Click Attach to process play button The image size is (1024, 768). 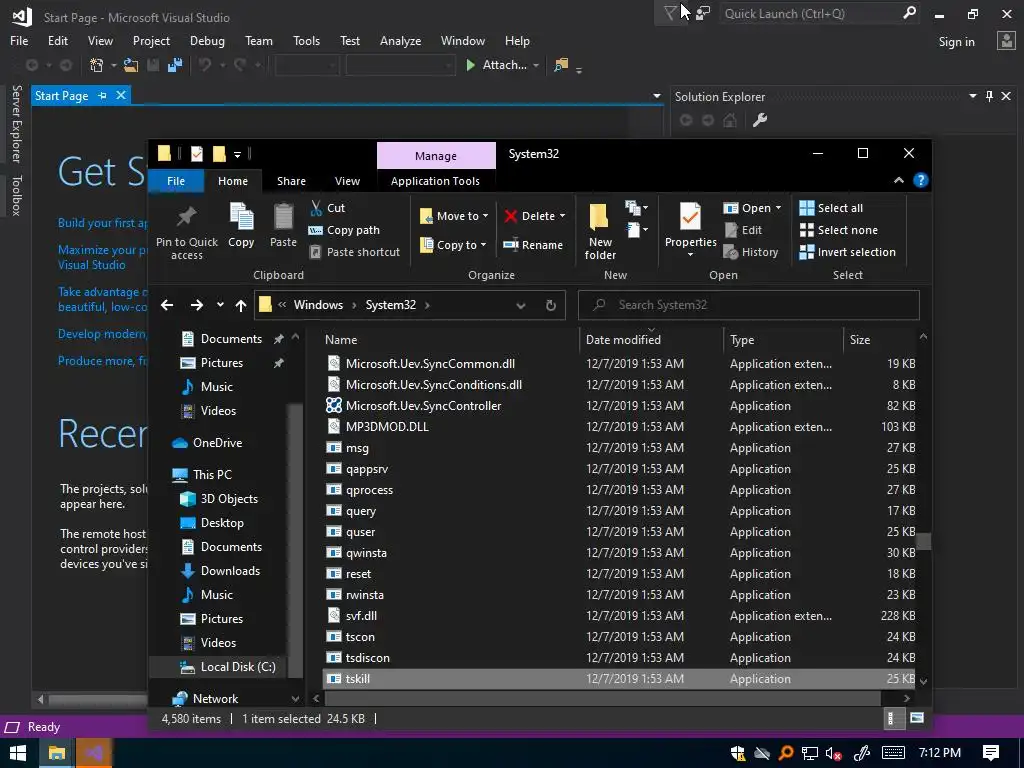click(470, 65)
